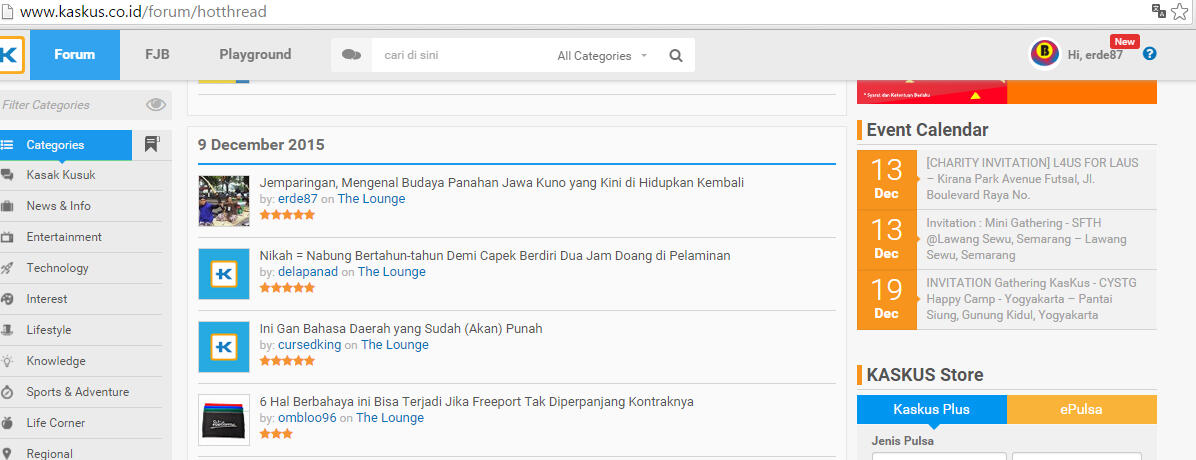This screenshot has width=1196, height=460.
Task: Click the Sports & Adventure stopwatch icon
Action: [7, 392]
